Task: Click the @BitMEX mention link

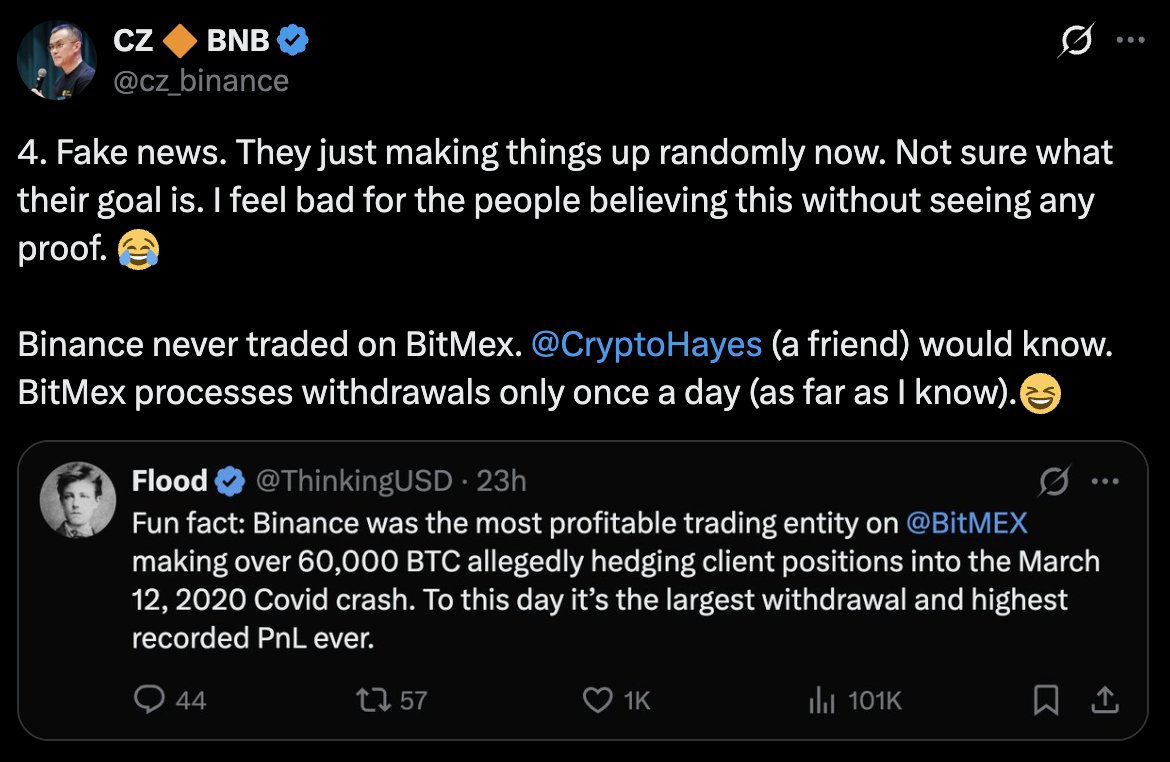Action: 966,522
